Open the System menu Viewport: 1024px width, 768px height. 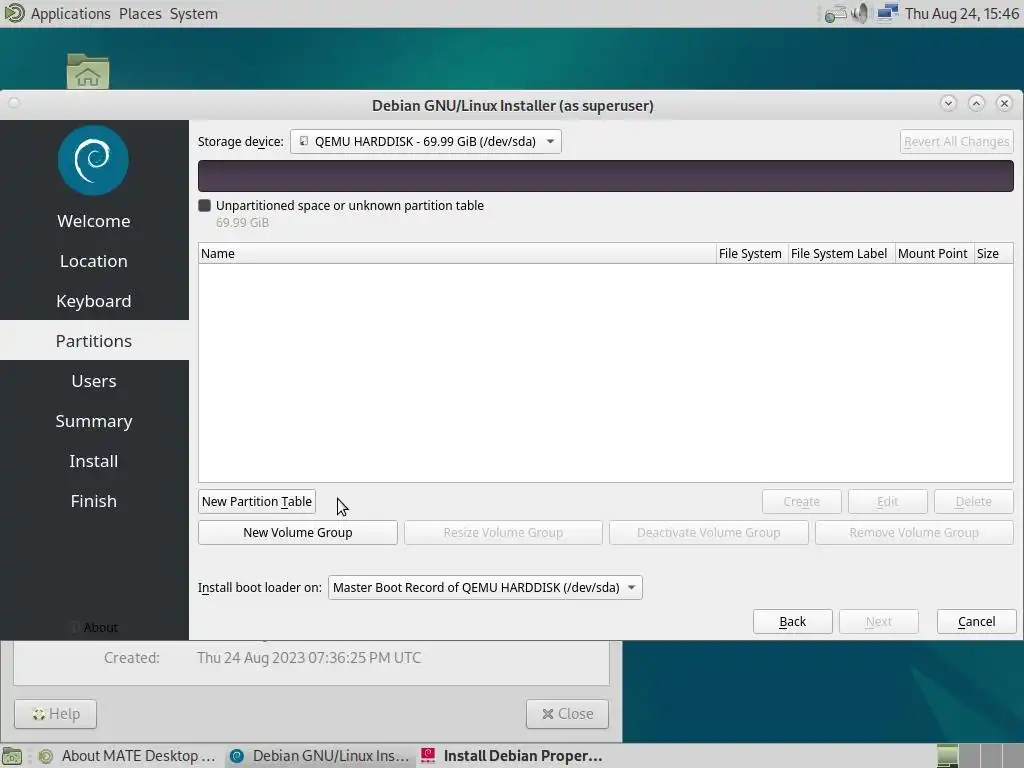click(193, 14)
